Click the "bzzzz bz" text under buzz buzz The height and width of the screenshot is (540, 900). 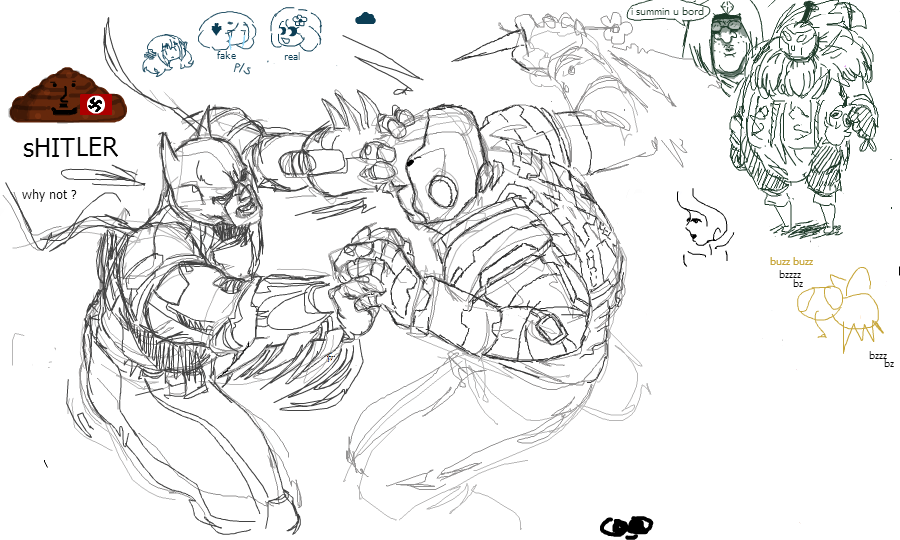point(791,278)
